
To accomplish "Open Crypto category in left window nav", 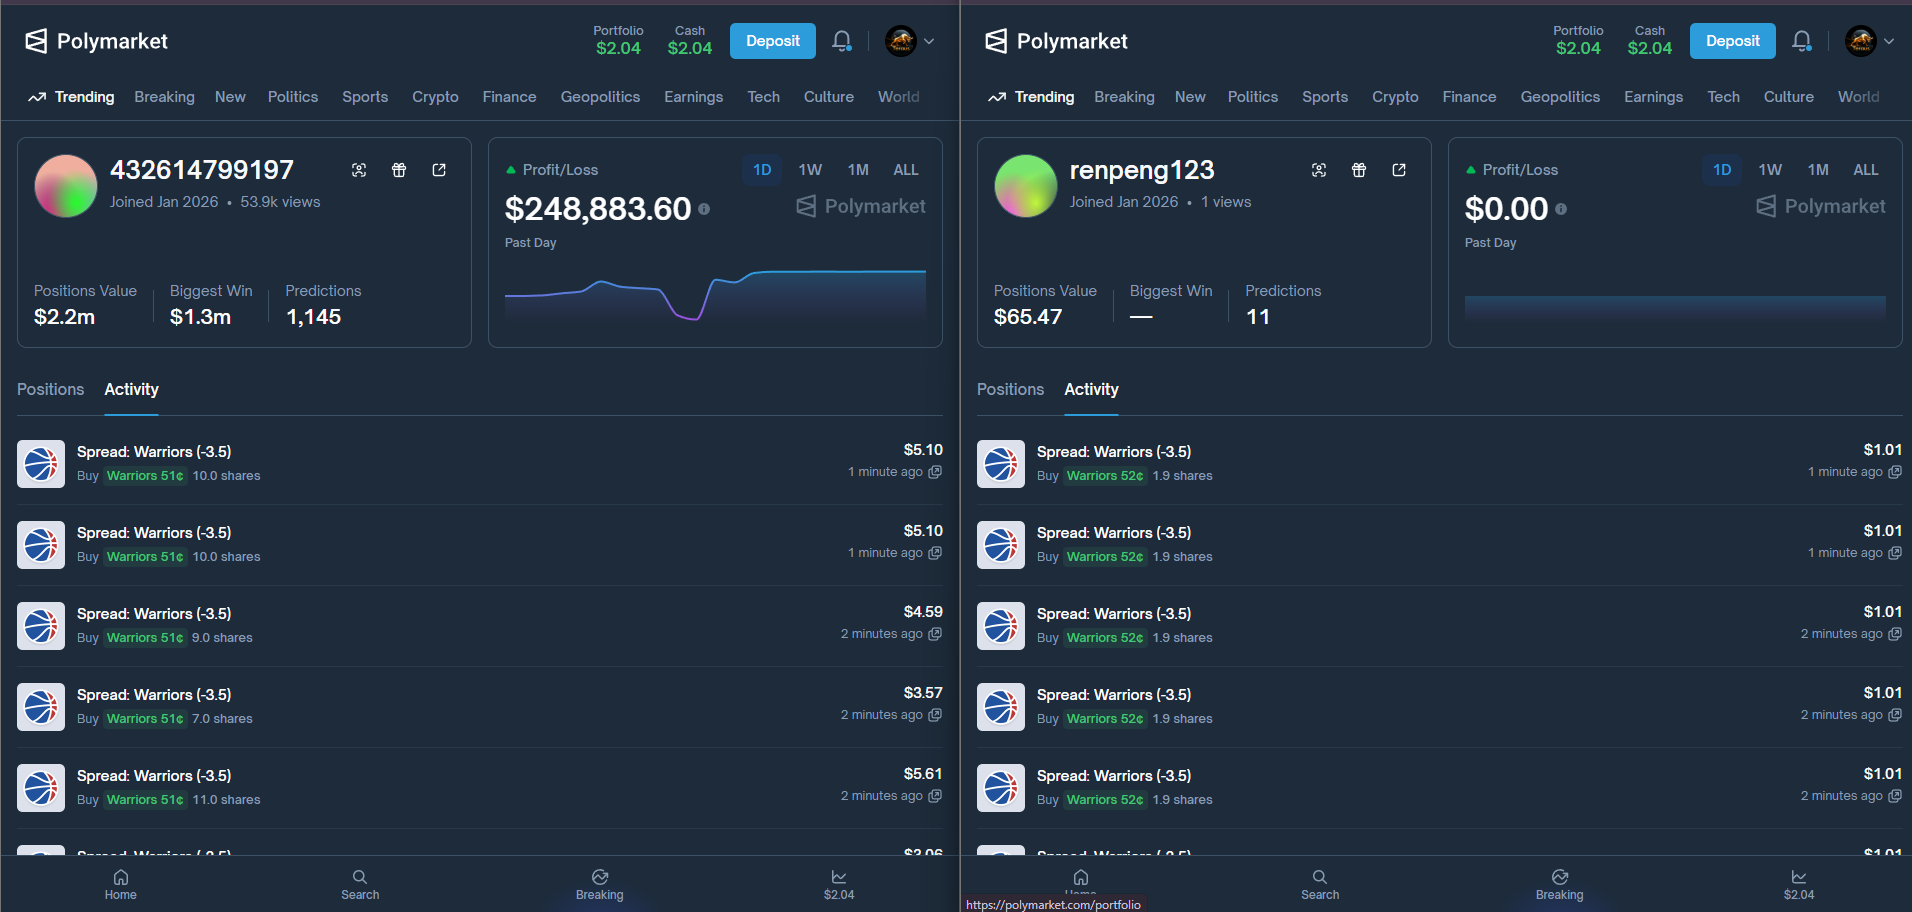I will 435,97.
